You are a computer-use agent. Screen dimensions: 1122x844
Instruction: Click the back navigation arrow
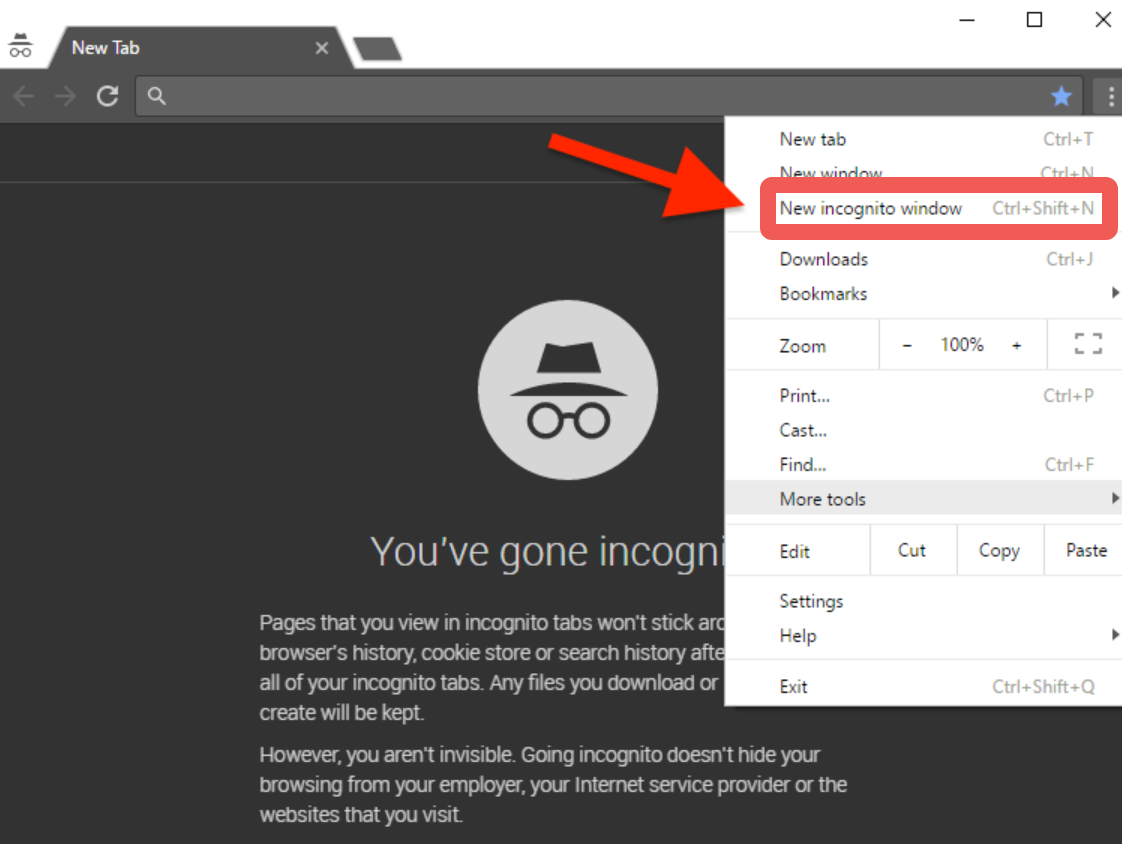pyautogui.click(x=24, y=96)
